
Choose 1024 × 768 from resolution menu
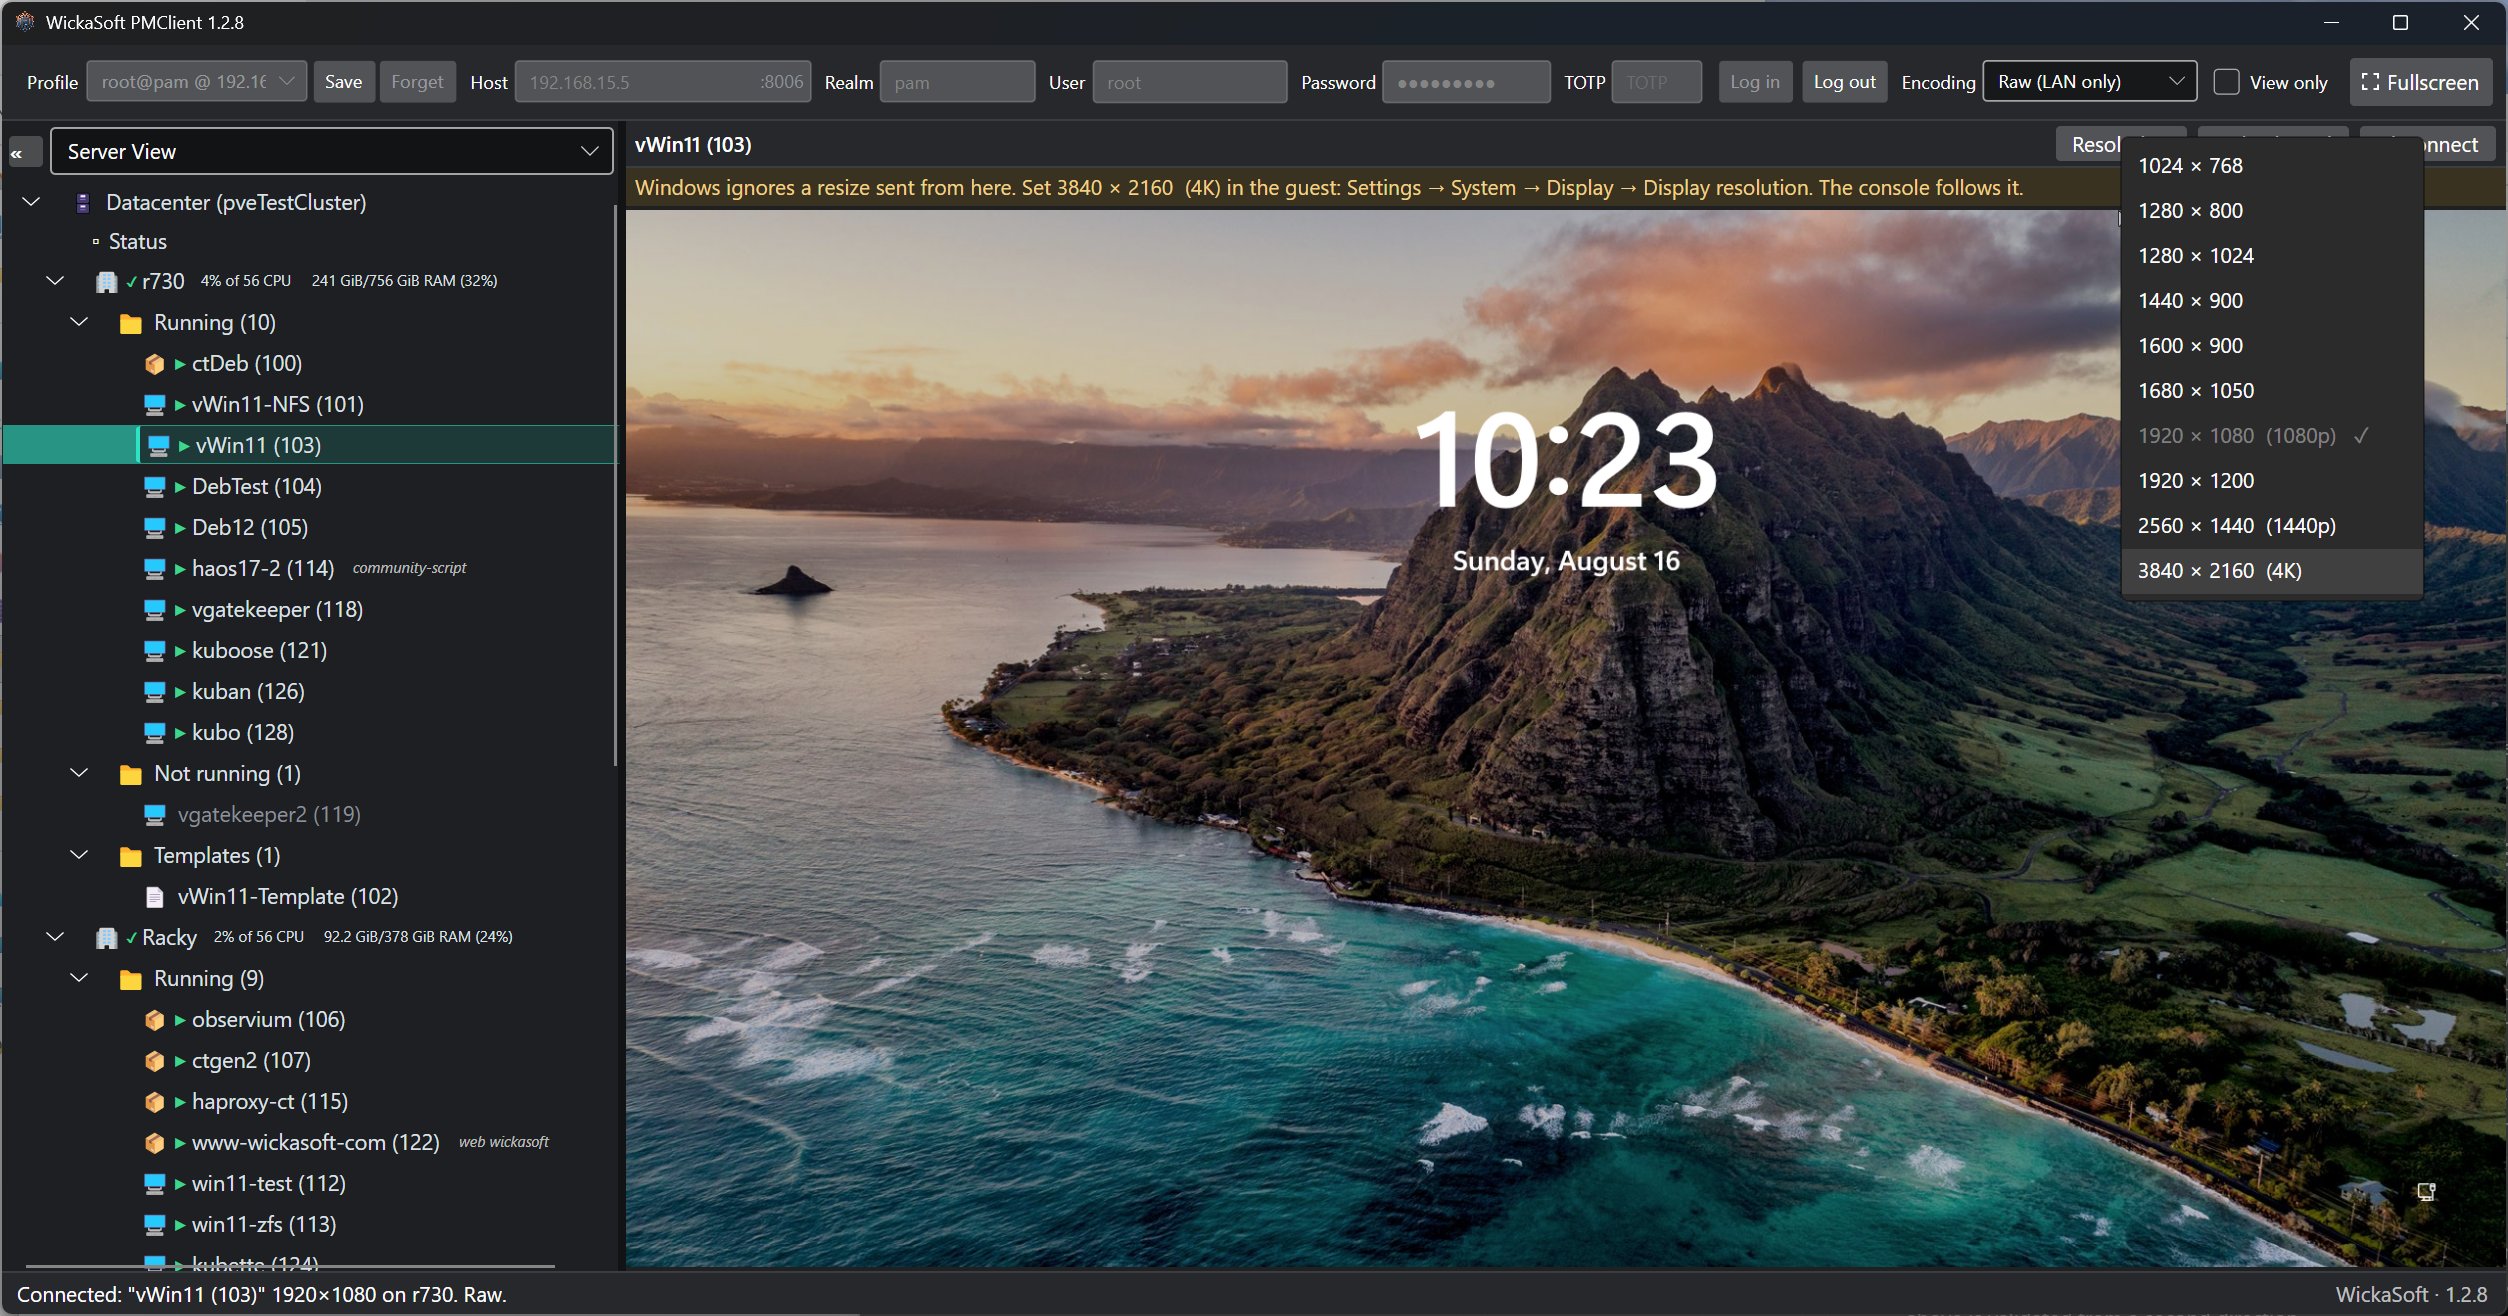[x=2271, y=166]
